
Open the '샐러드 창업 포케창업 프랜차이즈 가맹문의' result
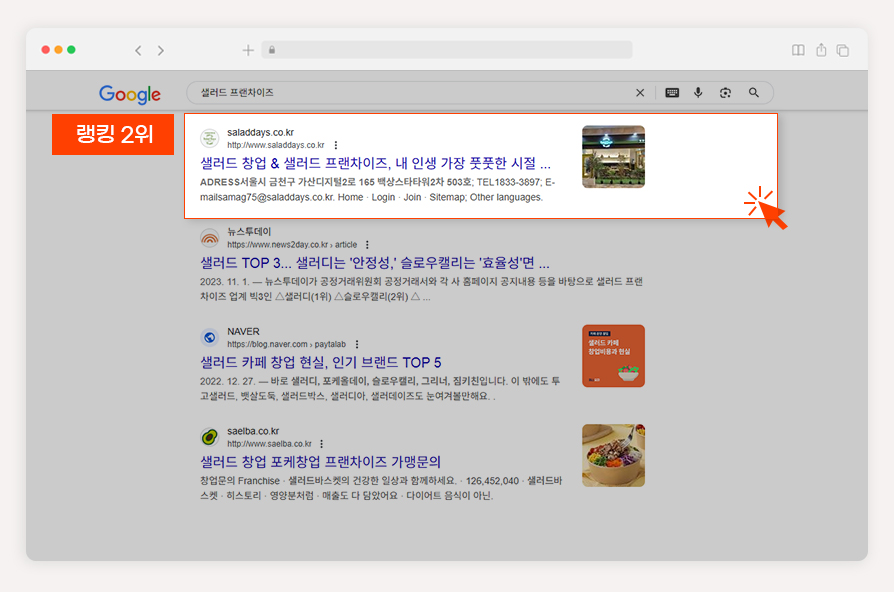[320, 462]
